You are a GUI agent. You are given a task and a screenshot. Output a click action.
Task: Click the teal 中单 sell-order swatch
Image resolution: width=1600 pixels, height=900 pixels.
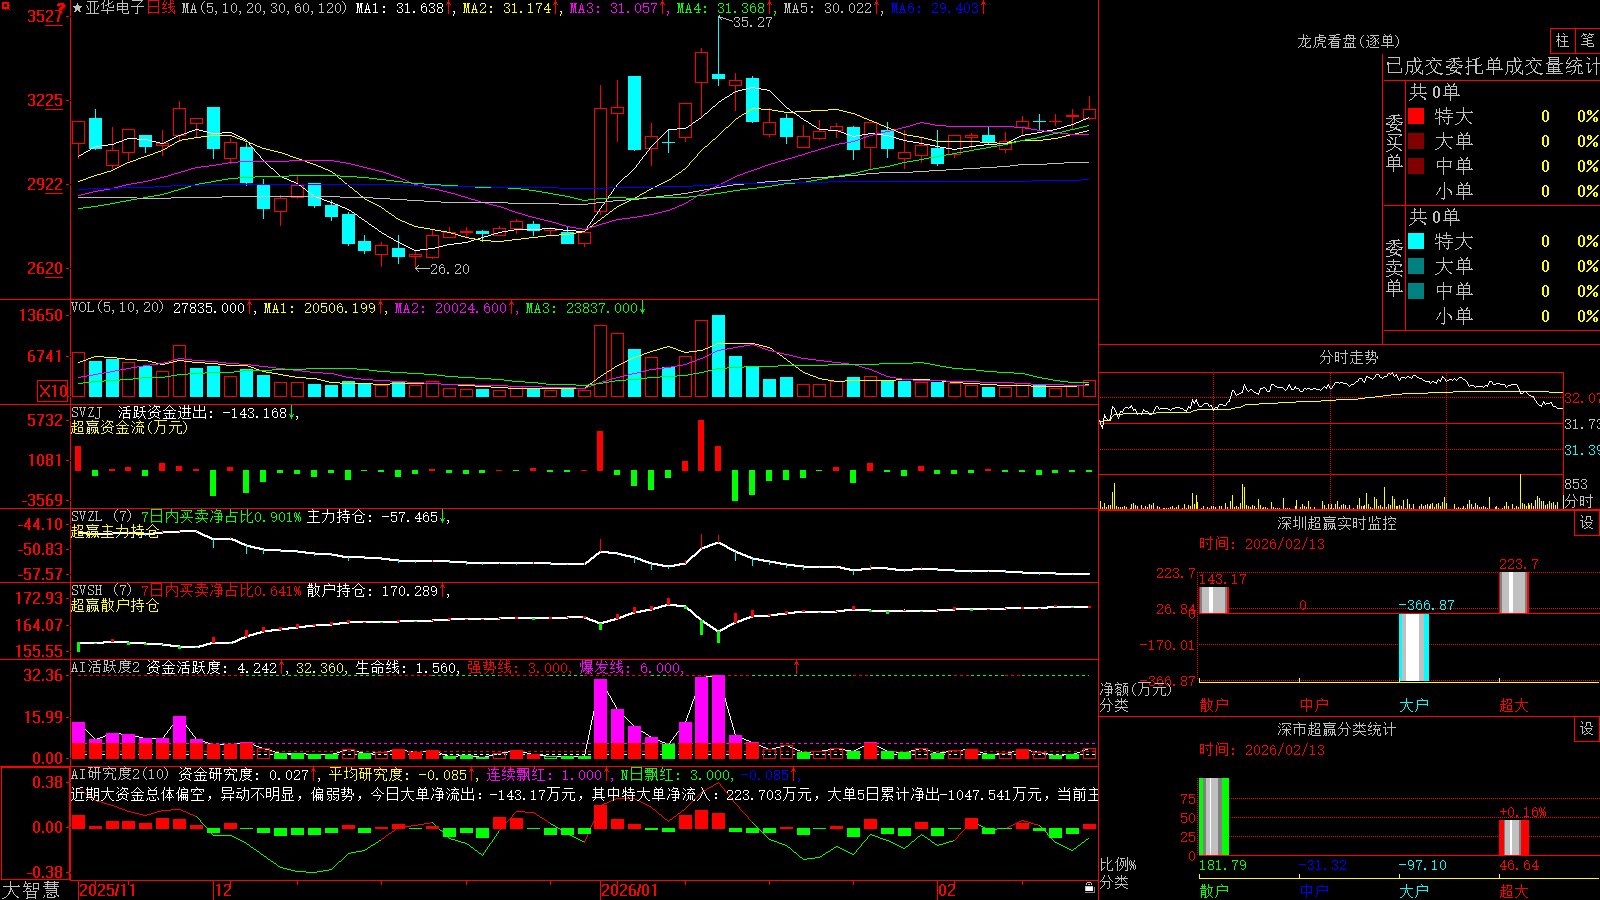coord(1416,291)
